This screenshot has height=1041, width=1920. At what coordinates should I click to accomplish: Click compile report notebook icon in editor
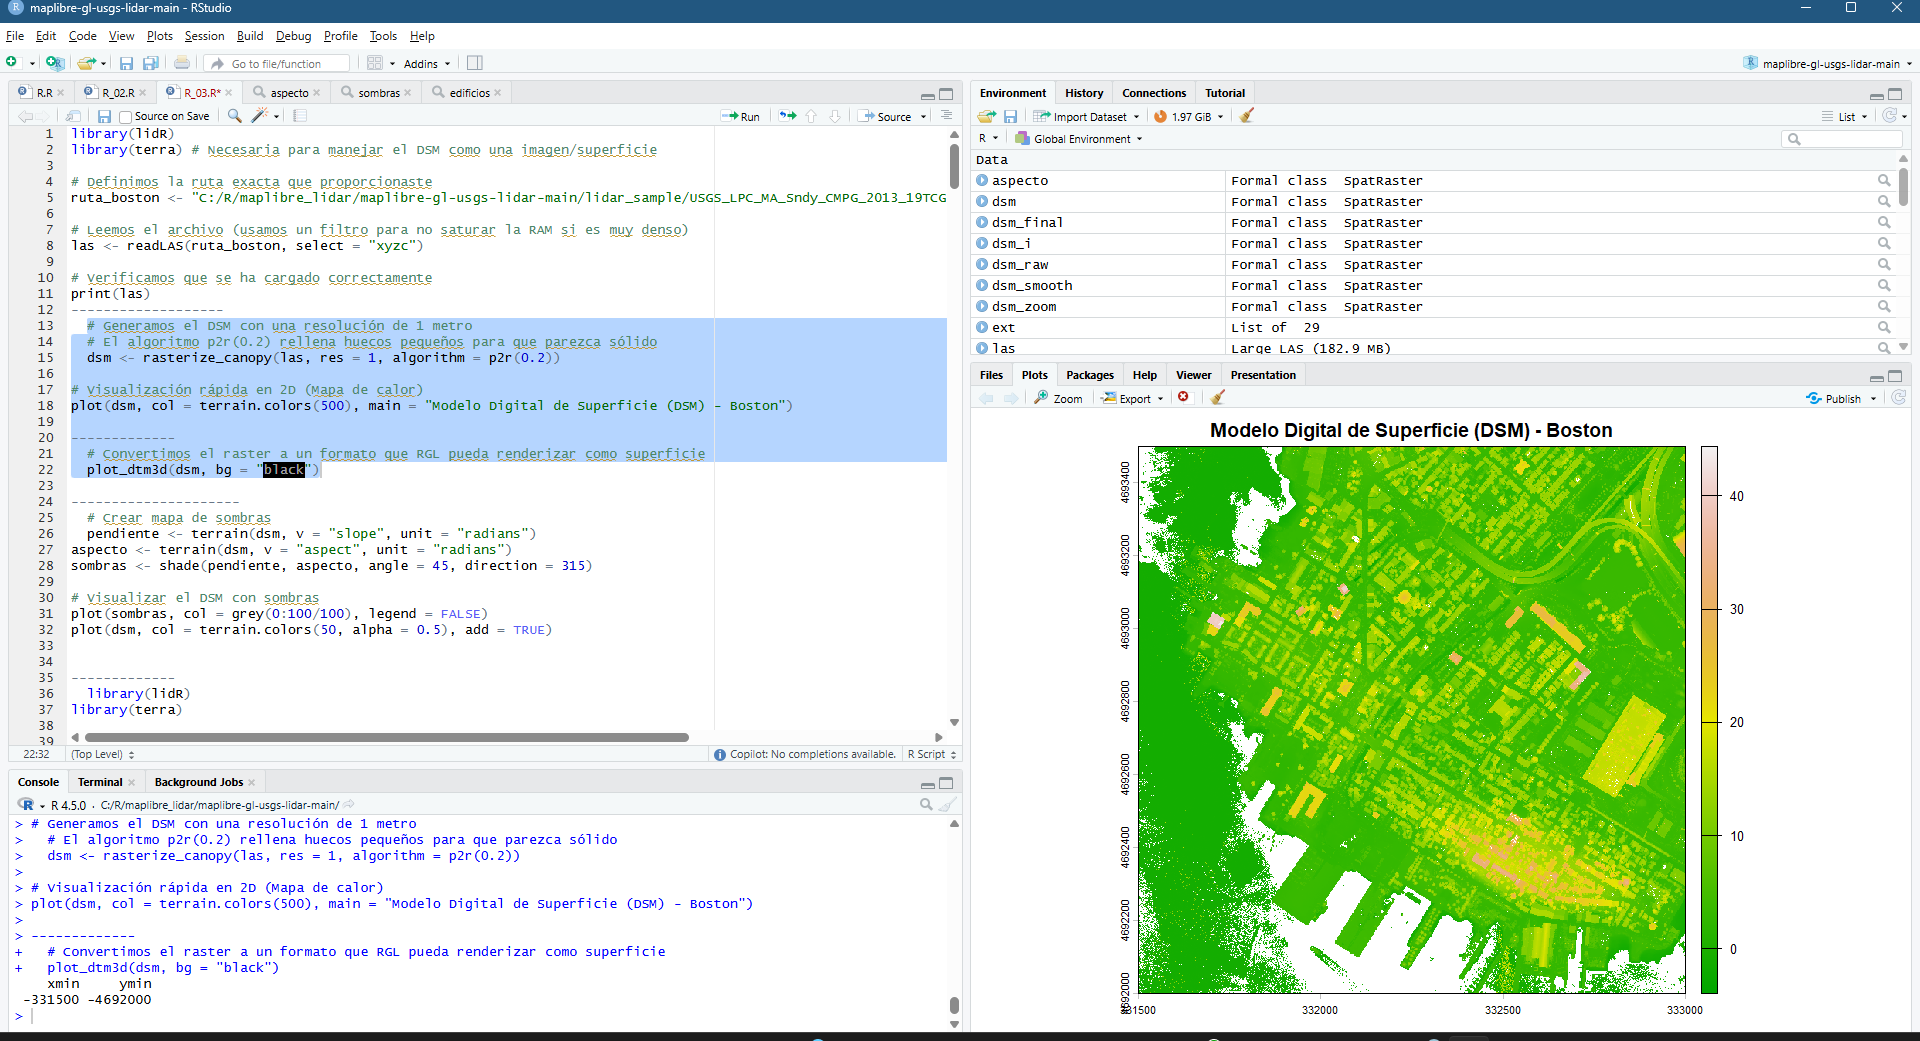point(299,116)
